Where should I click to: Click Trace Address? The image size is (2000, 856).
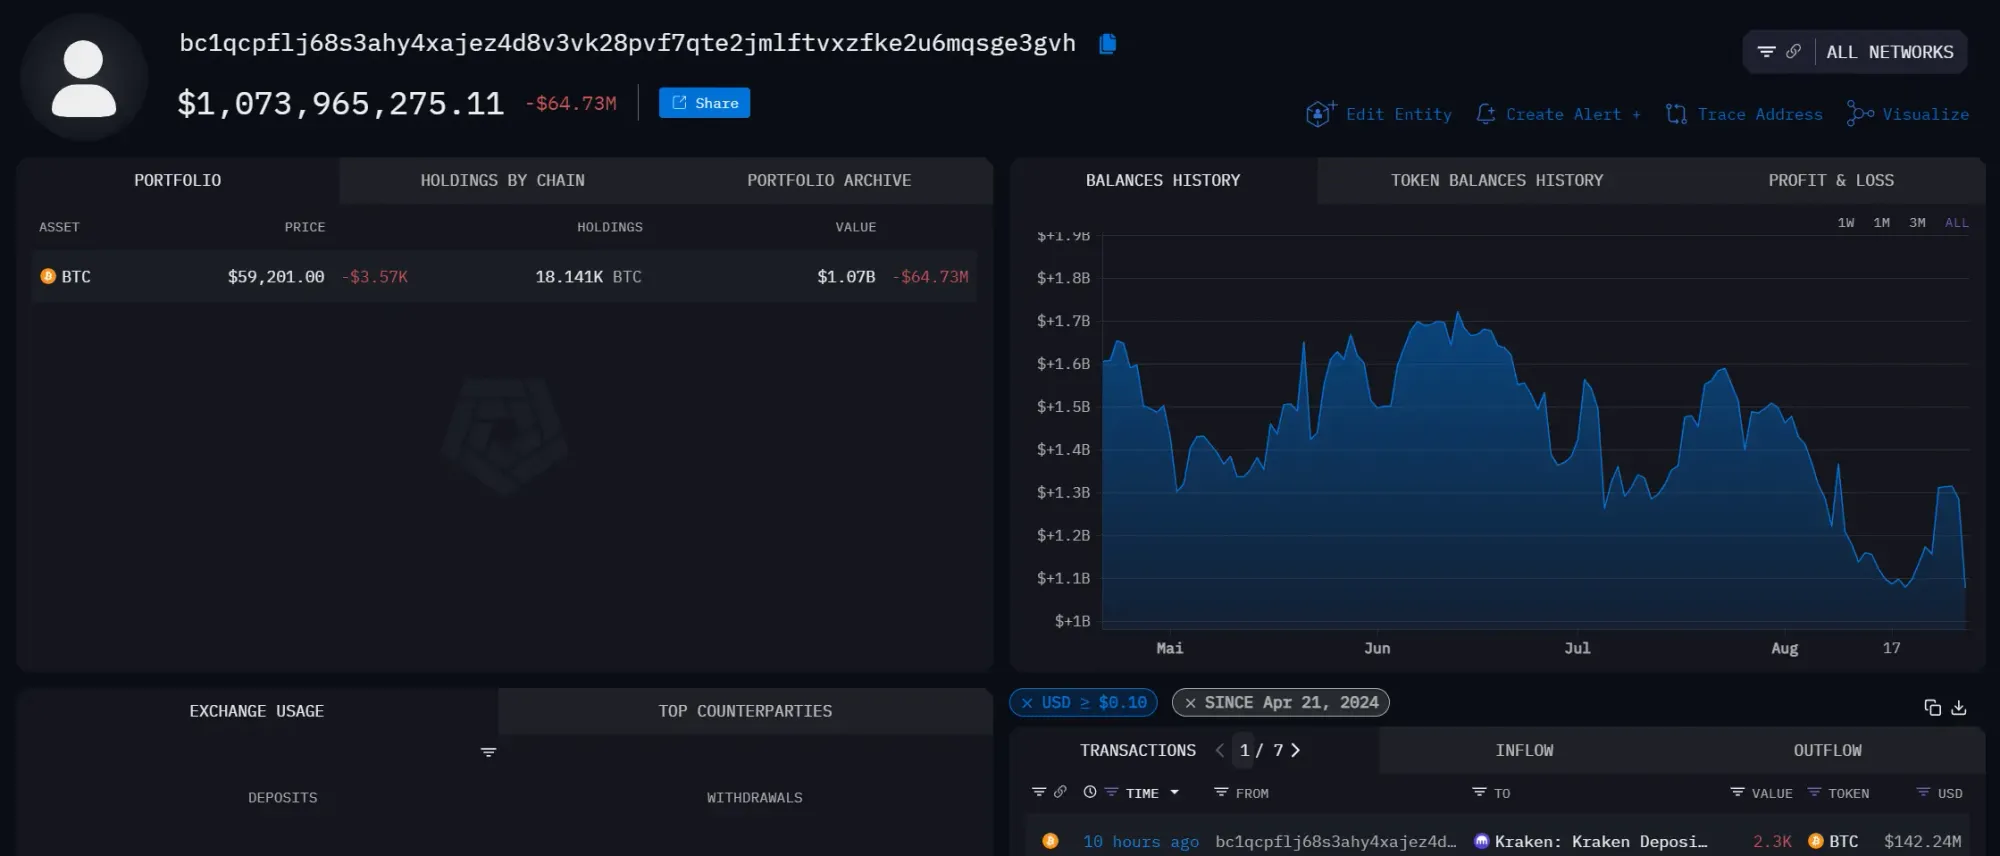click(1760, 114)
